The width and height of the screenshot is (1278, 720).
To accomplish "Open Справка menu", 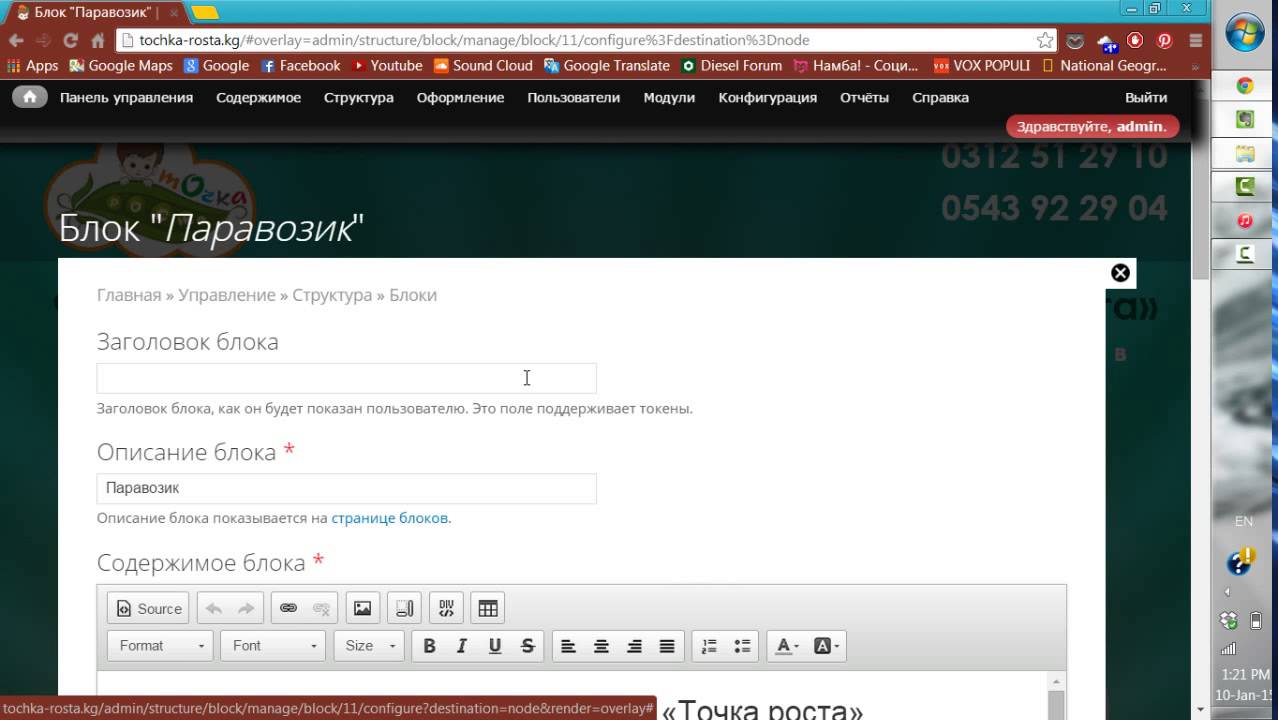I will pyautogui.click(x=940, y=97).
